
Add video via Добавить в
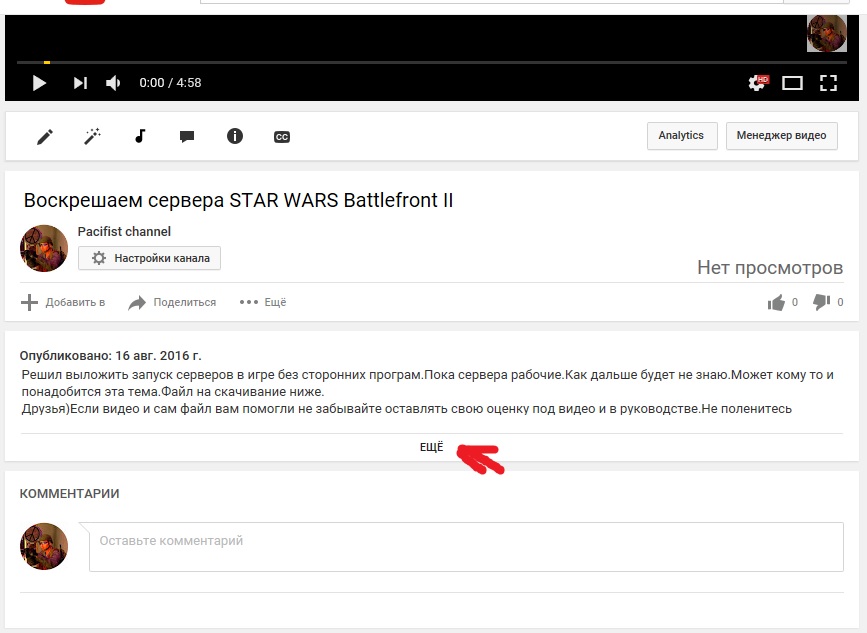point(63,302)
